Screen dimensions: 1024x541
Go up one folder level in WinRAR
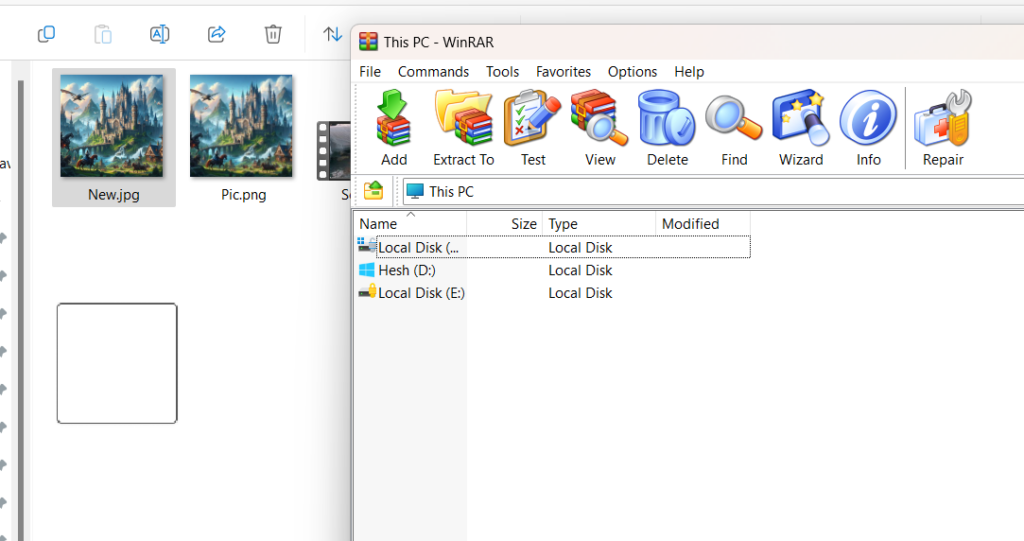(374, 191)
